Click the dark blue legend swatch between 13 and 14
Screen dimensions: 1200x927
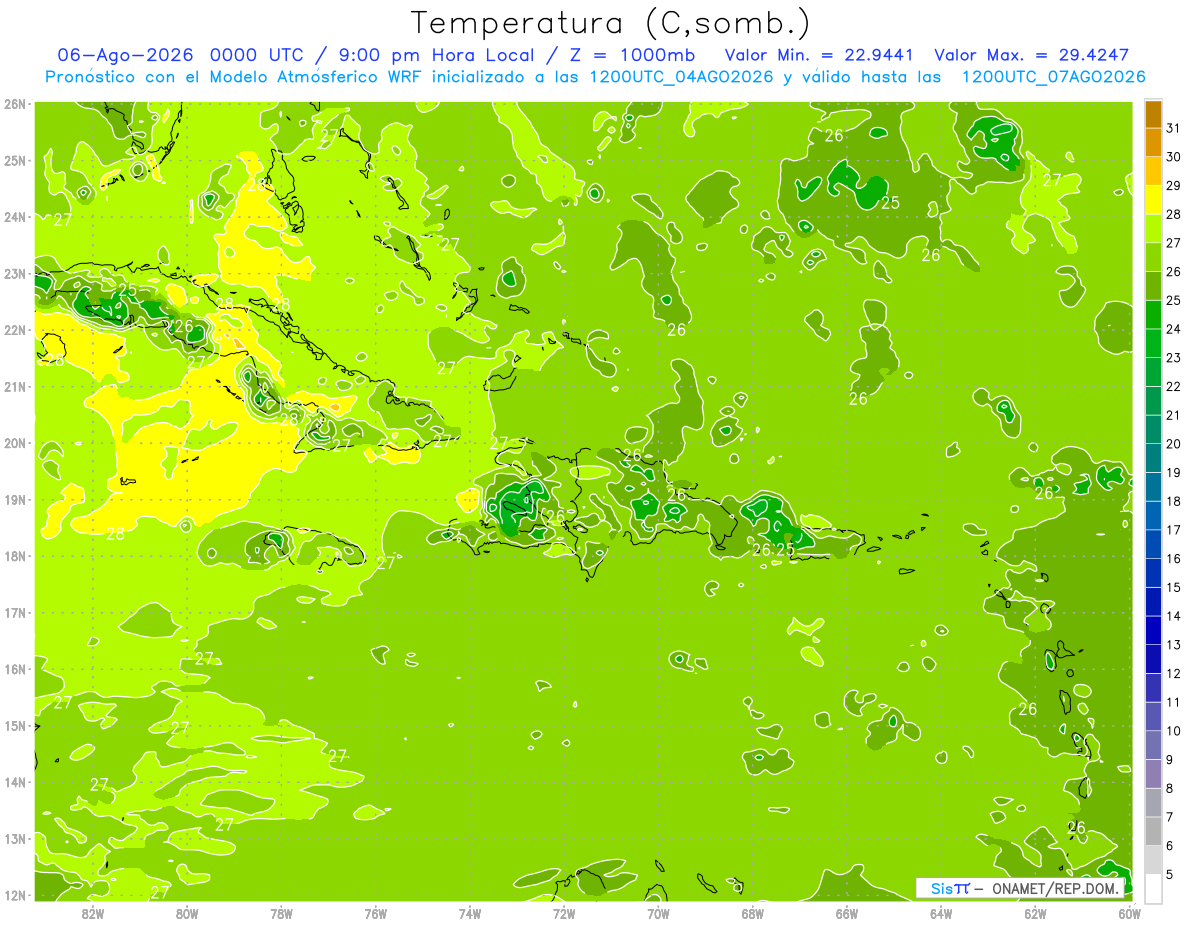pyautogui.click(x=1153, y=631)
